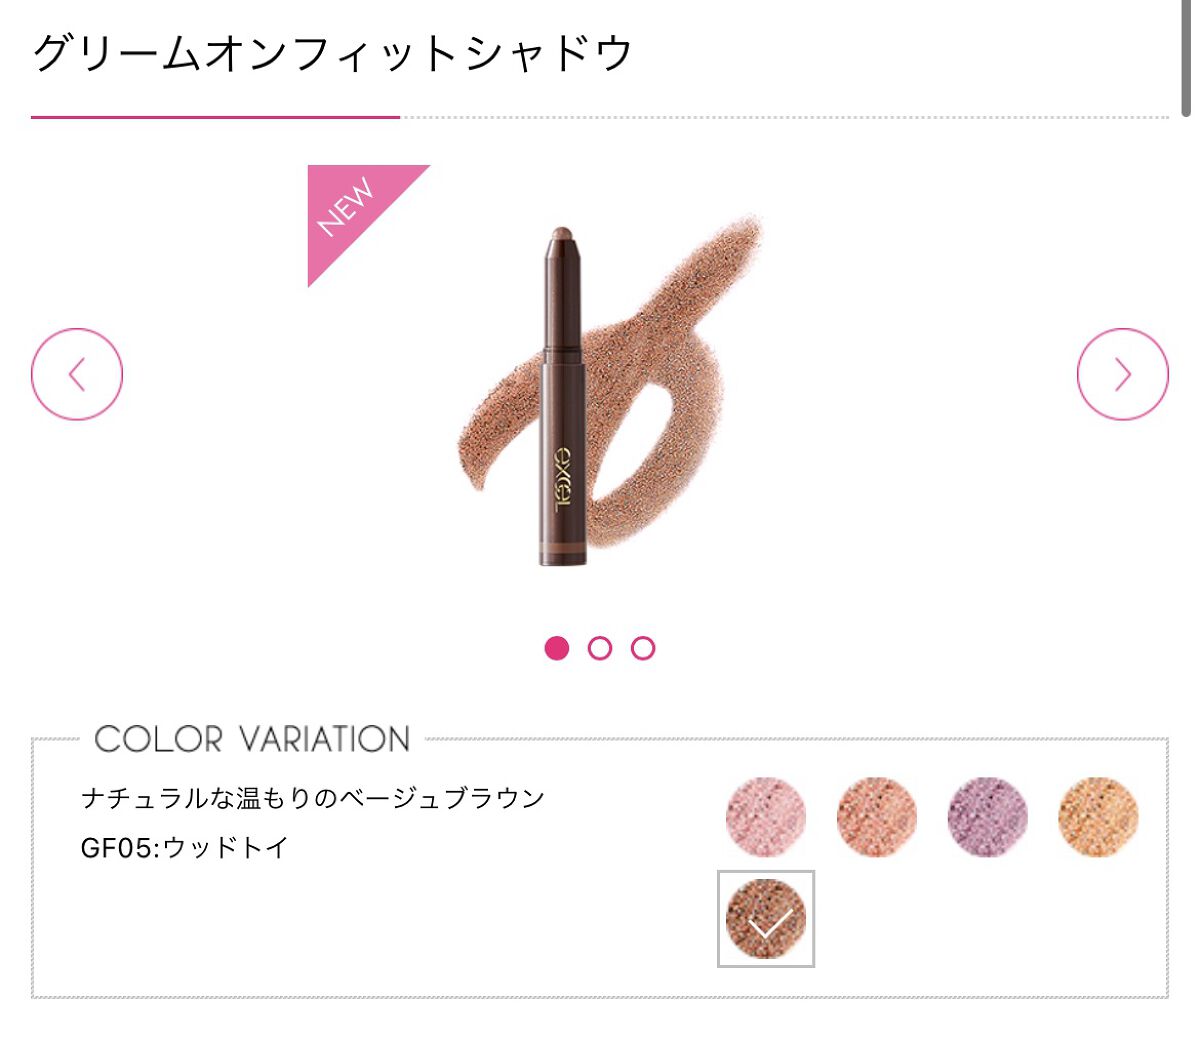1200x1040 pixels.
Task: Click the COLOR VARIATION heading
Action: pyautogui.click(x=252, y=739)
